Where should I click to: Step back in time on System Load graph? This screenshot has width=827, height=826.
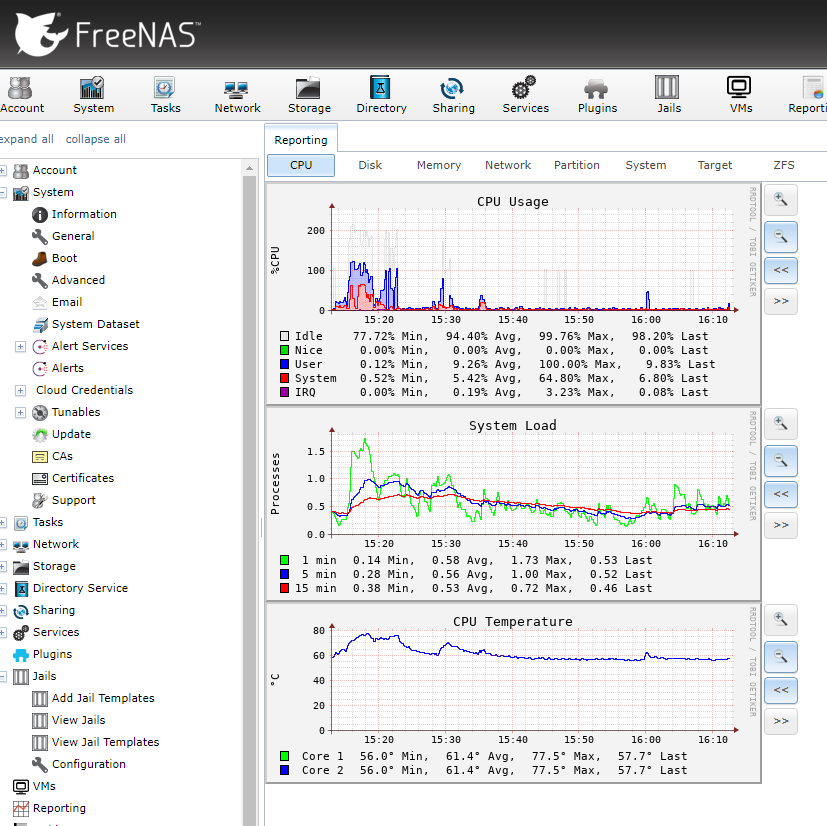(x=781, y=494)
